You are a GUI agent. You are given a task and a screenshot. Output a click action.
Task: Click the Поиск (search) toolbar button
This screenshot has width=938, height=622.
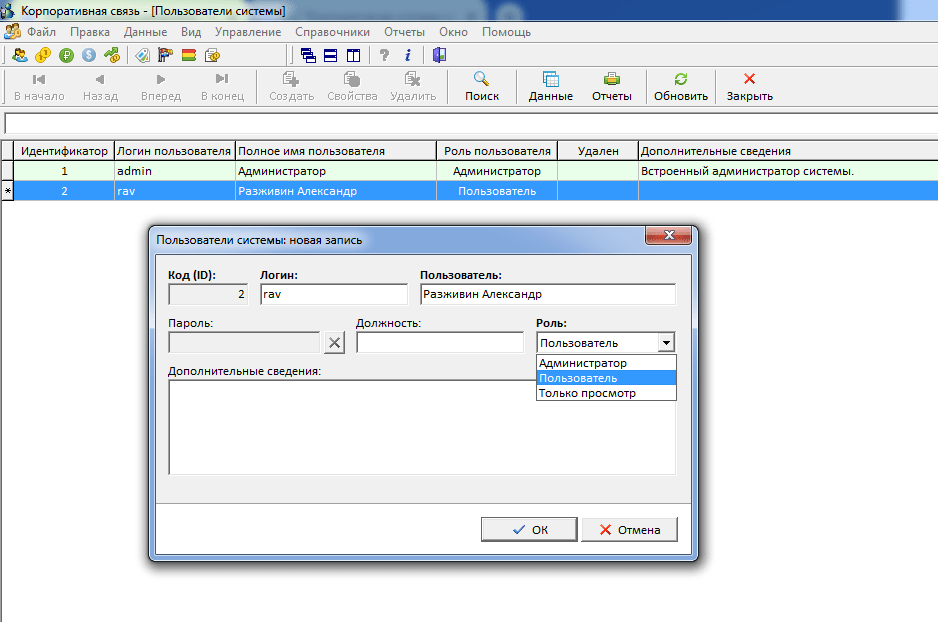[x=481, y=87]
